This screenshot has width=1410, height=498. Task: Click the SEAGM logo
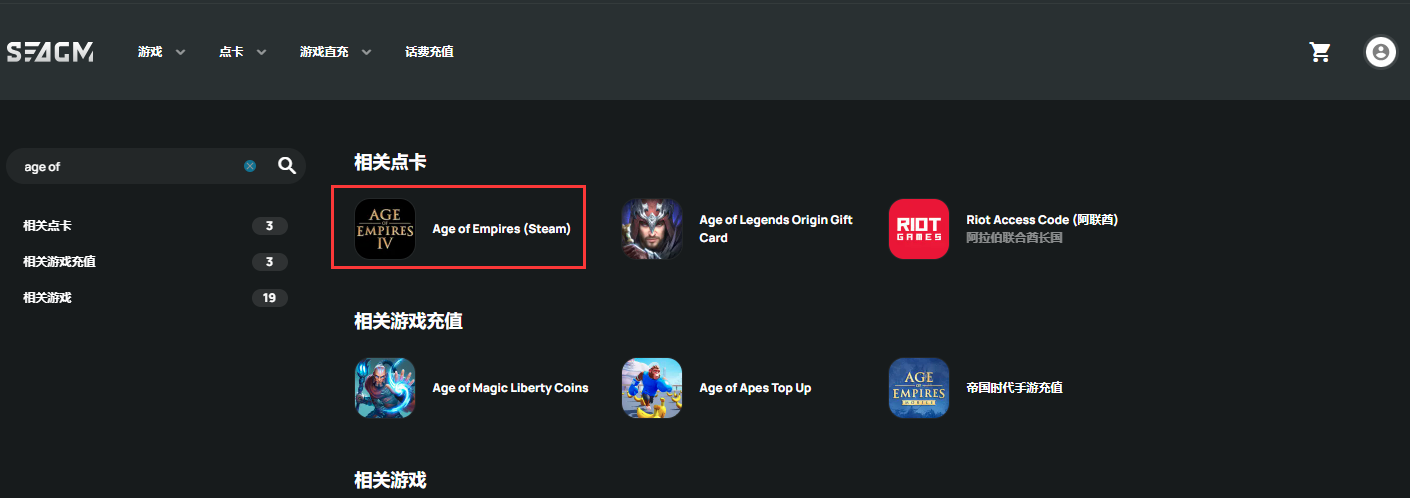point(50,52)
